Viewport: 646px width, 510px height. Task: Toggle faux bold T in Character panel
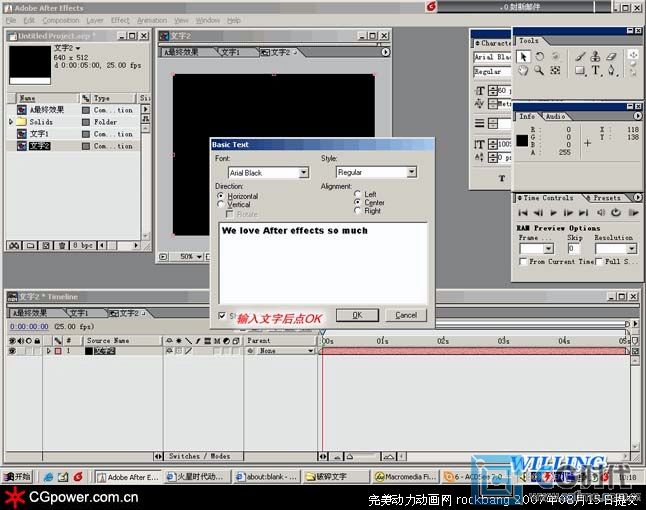point(501,178)
